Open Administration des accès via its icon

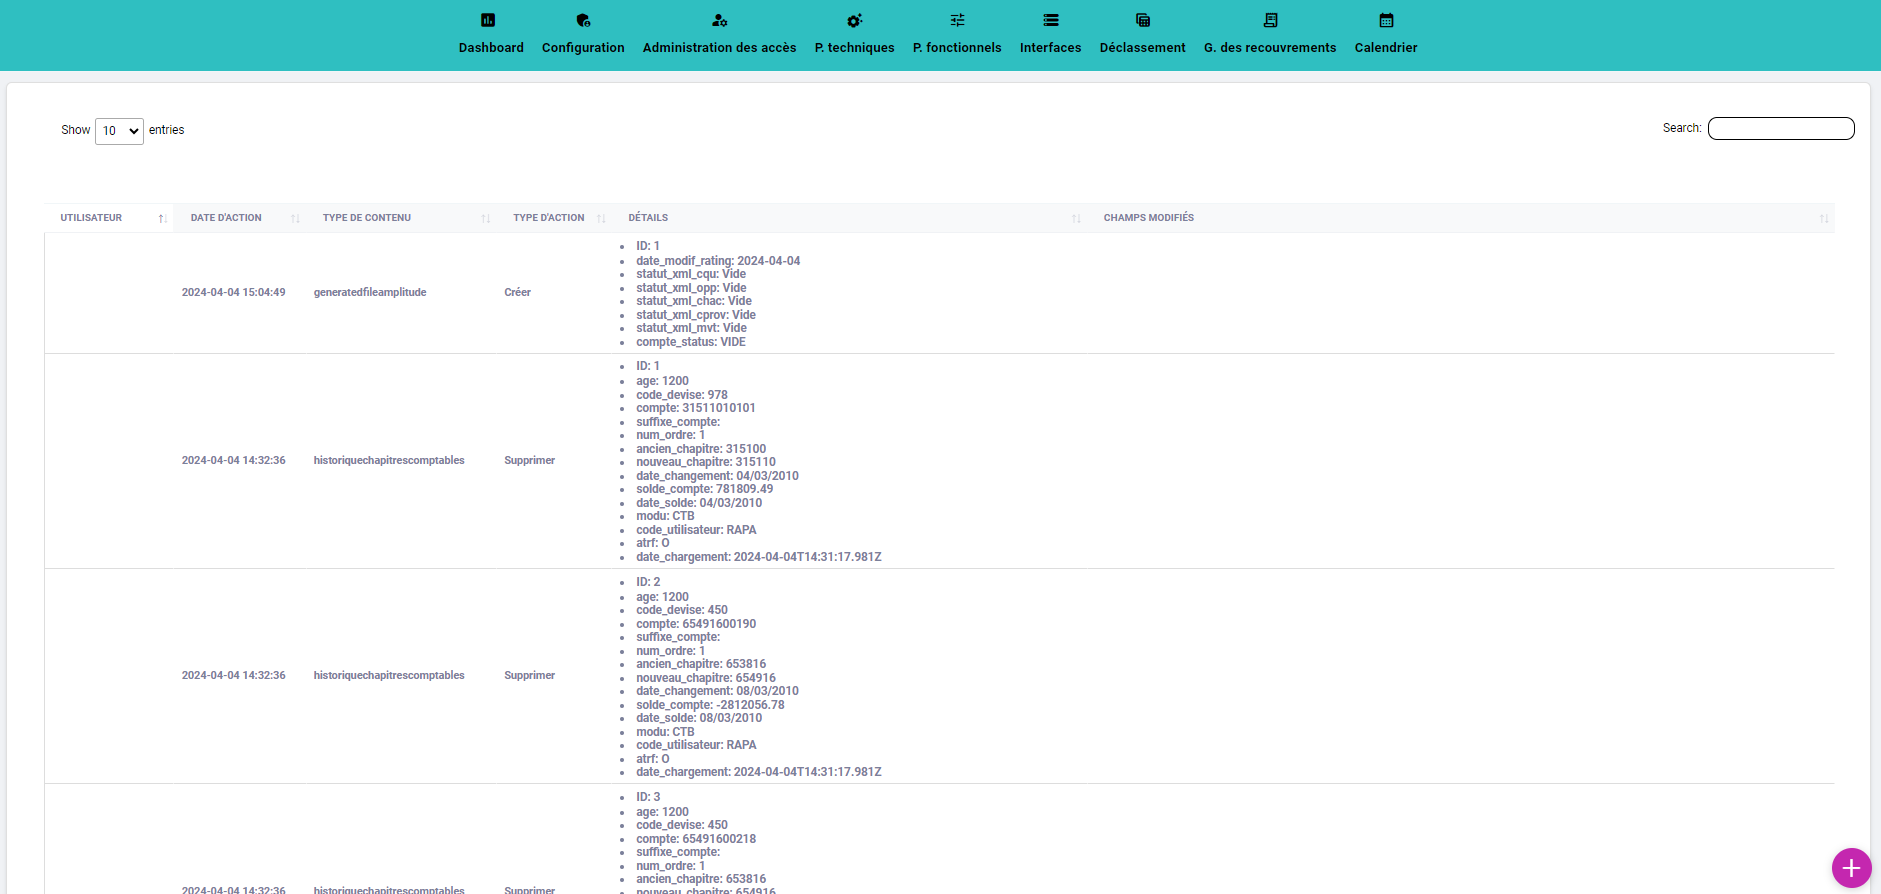click(719, 20)
